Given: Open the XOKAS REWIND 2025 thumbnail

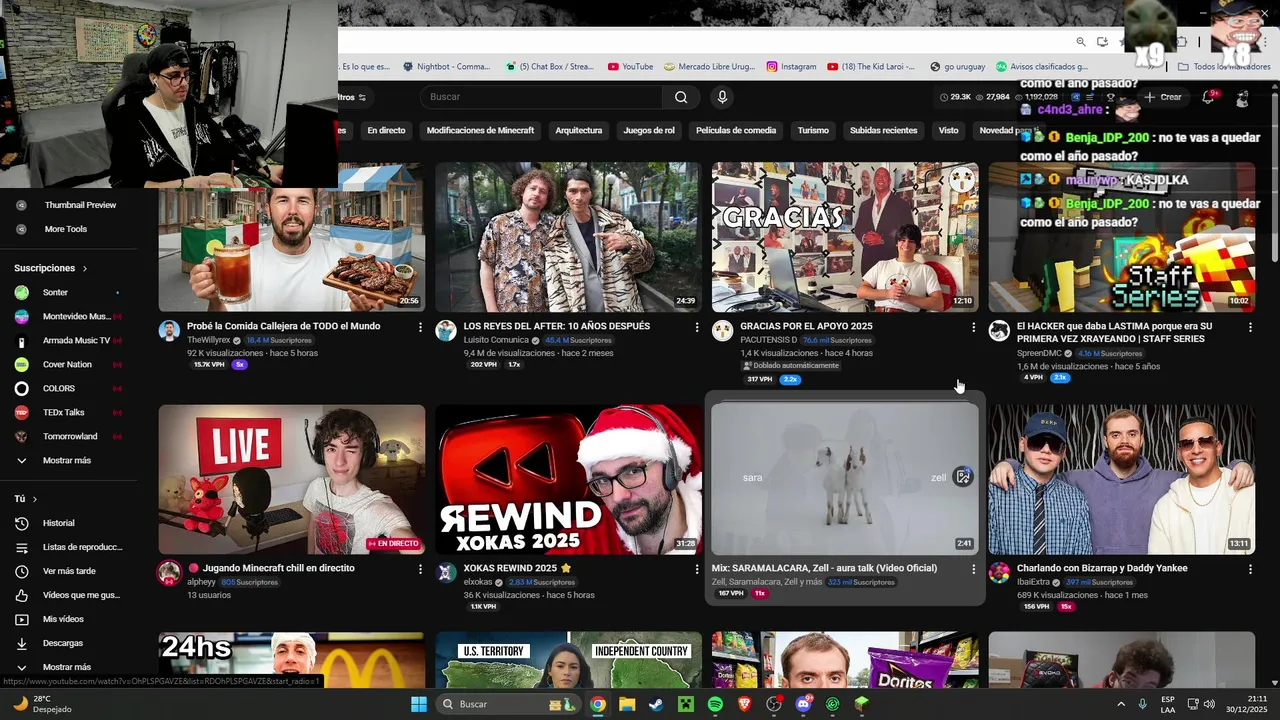Looking at the screenshot, I should [x=568, y=479].
